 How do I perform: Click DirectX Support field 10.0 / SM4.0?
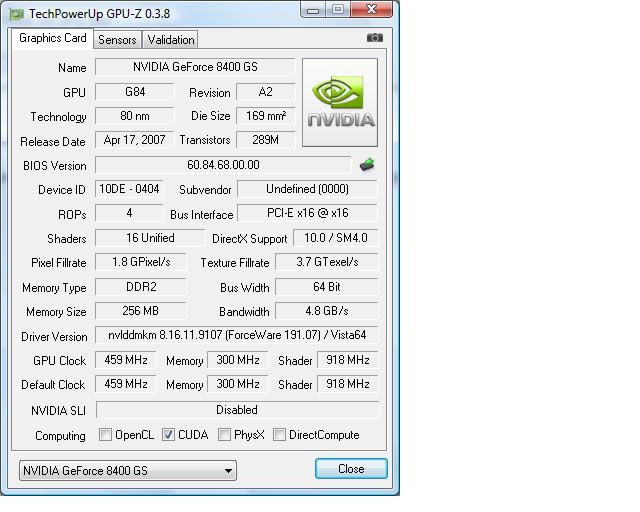click(336, 238)
